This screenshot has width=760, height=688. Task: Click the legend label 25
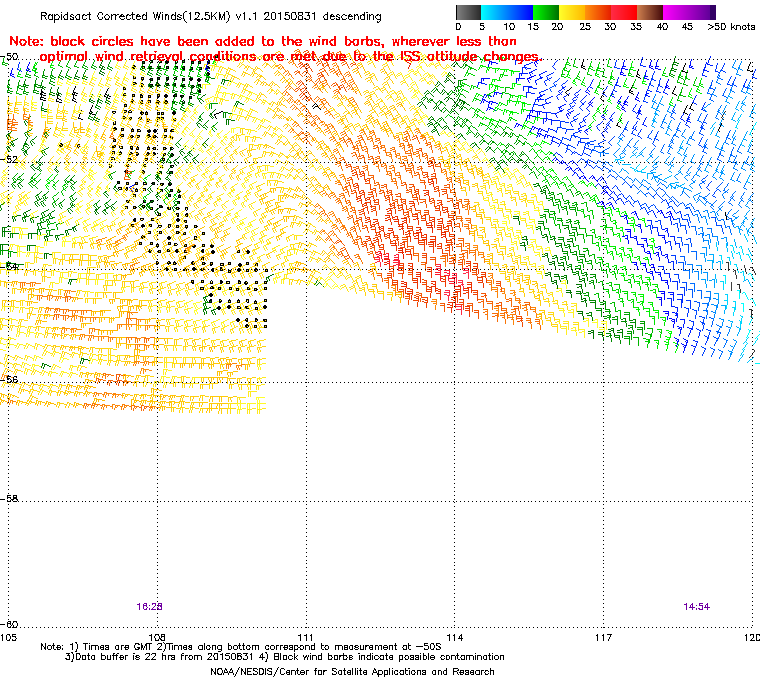coord(585,27)
